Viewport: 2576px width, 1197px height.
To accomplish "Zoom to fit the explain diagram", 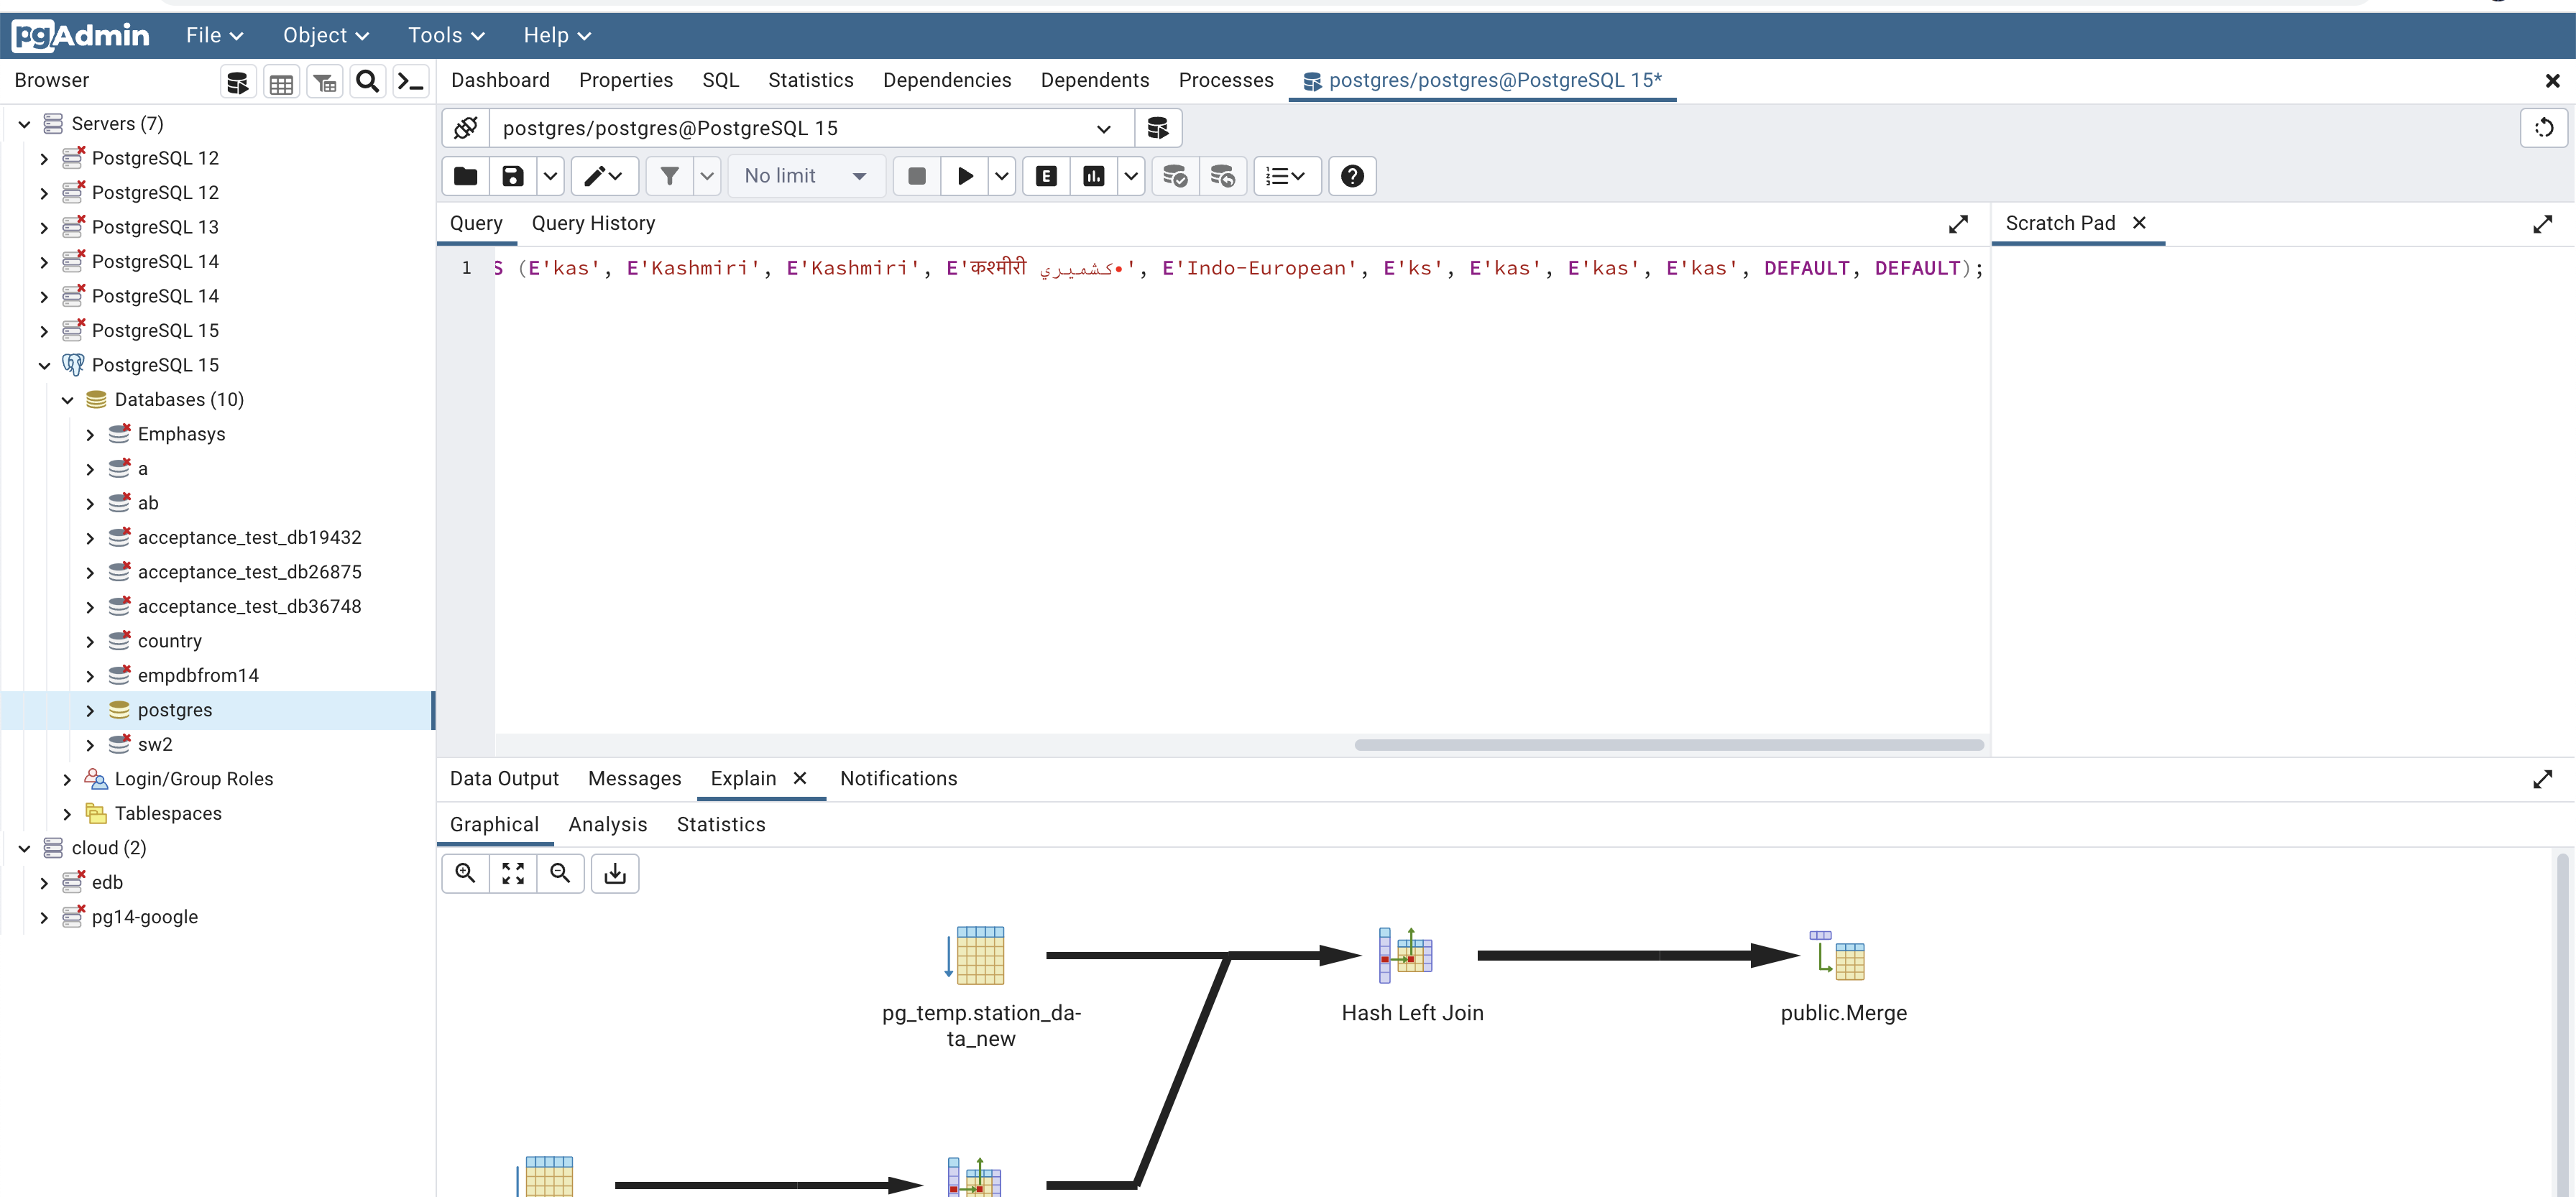I will (x=512, y=873).
